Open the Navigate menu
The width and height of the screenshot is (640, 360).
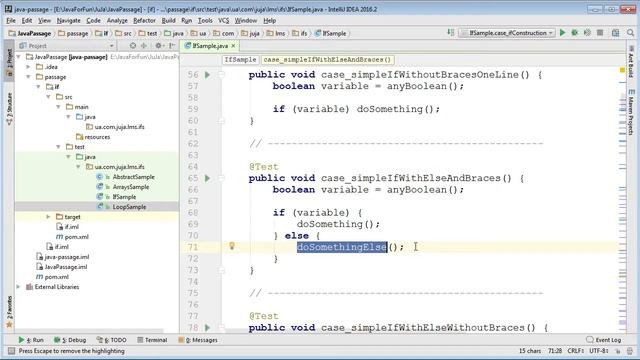[x=69, y=20]
